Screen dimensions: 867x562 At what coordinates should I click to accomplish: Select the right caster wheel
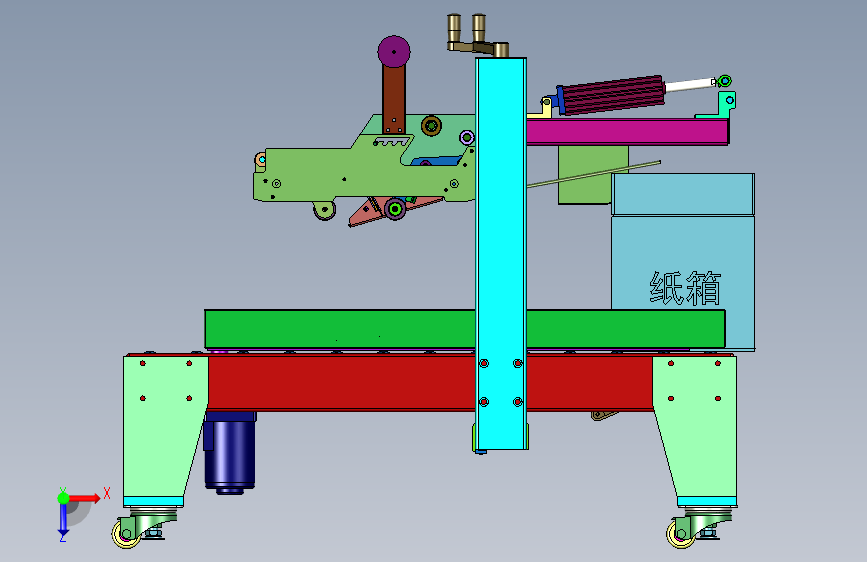(681, 534)
